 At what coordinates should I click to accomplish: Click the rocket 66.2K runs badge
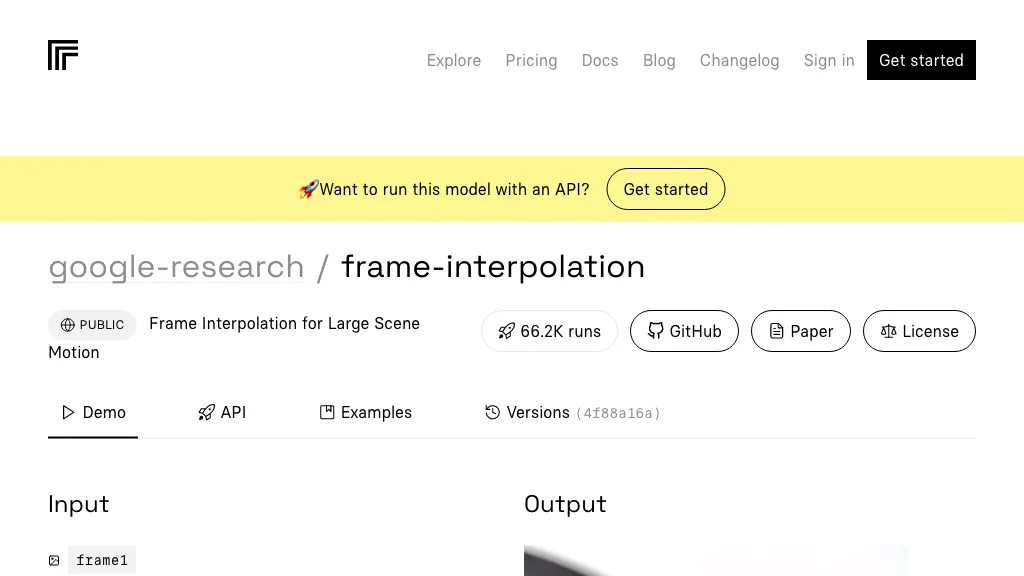tap(549, 331)
